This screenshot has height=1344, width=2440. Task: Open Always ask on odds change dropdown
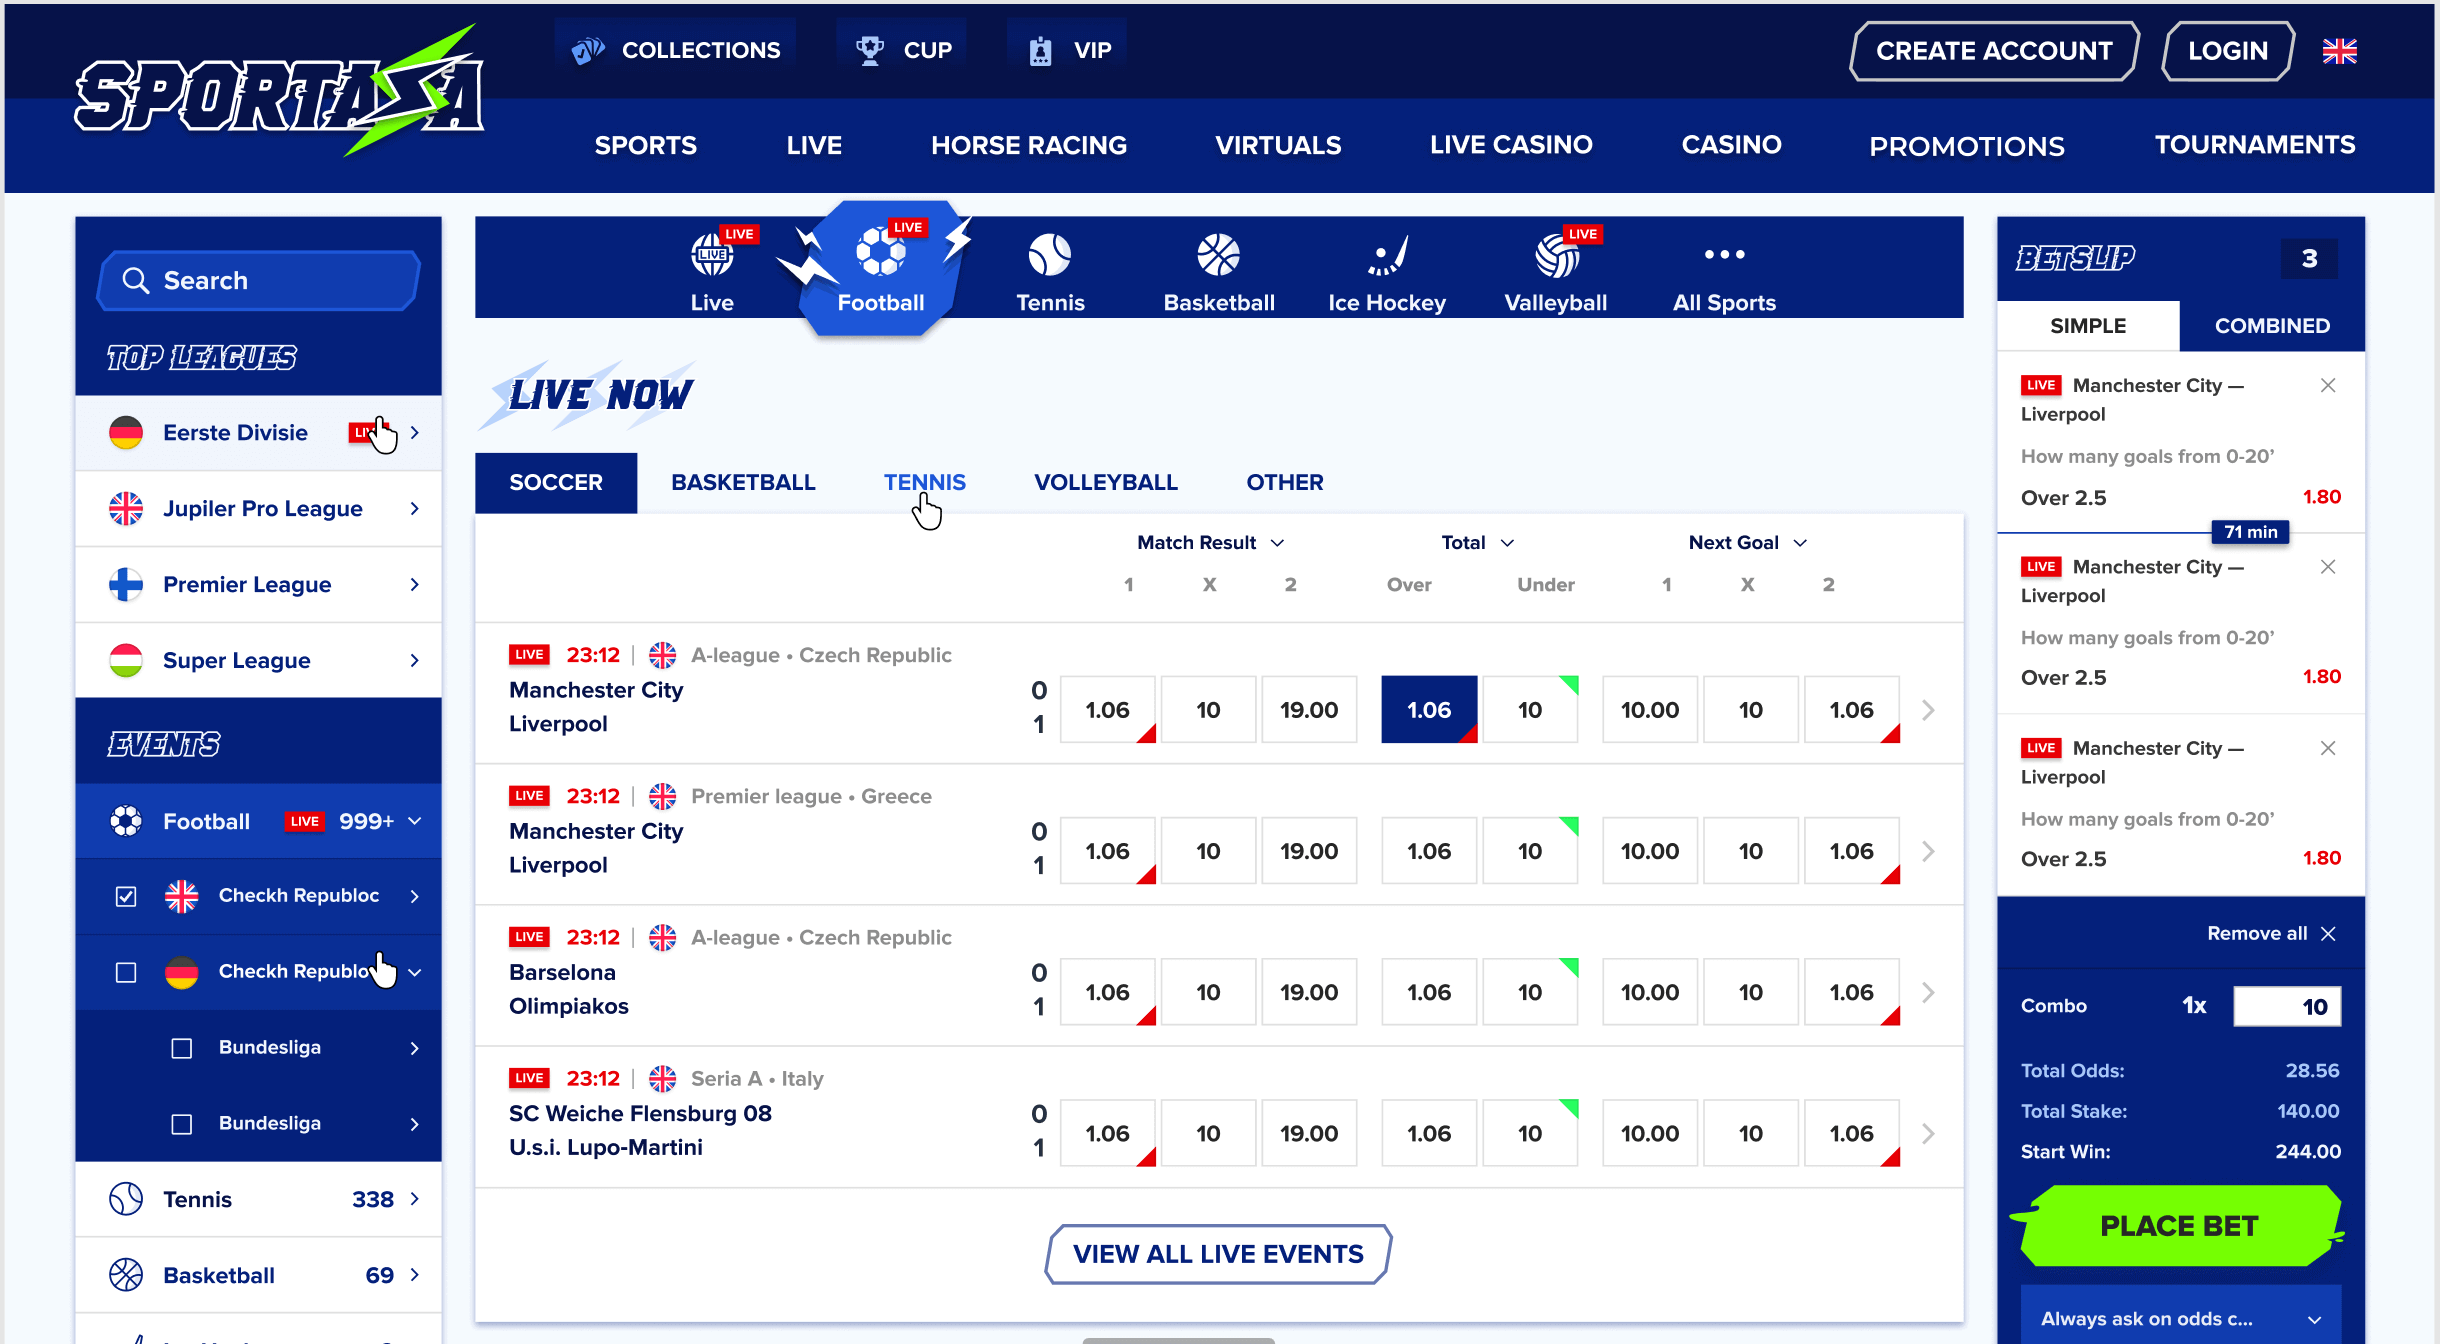(2181, 1317)
